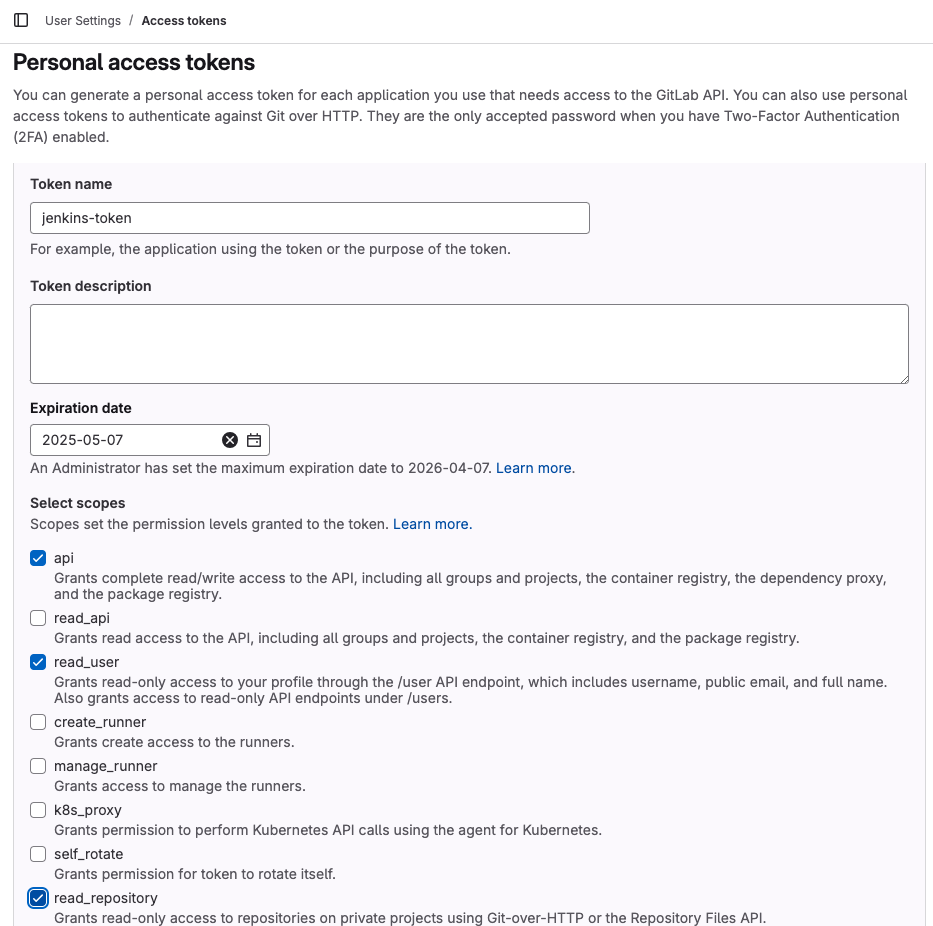The image size is (933, 926).
Task: Select the Access tokens breadcrumb item
Action: click(184, 20)
